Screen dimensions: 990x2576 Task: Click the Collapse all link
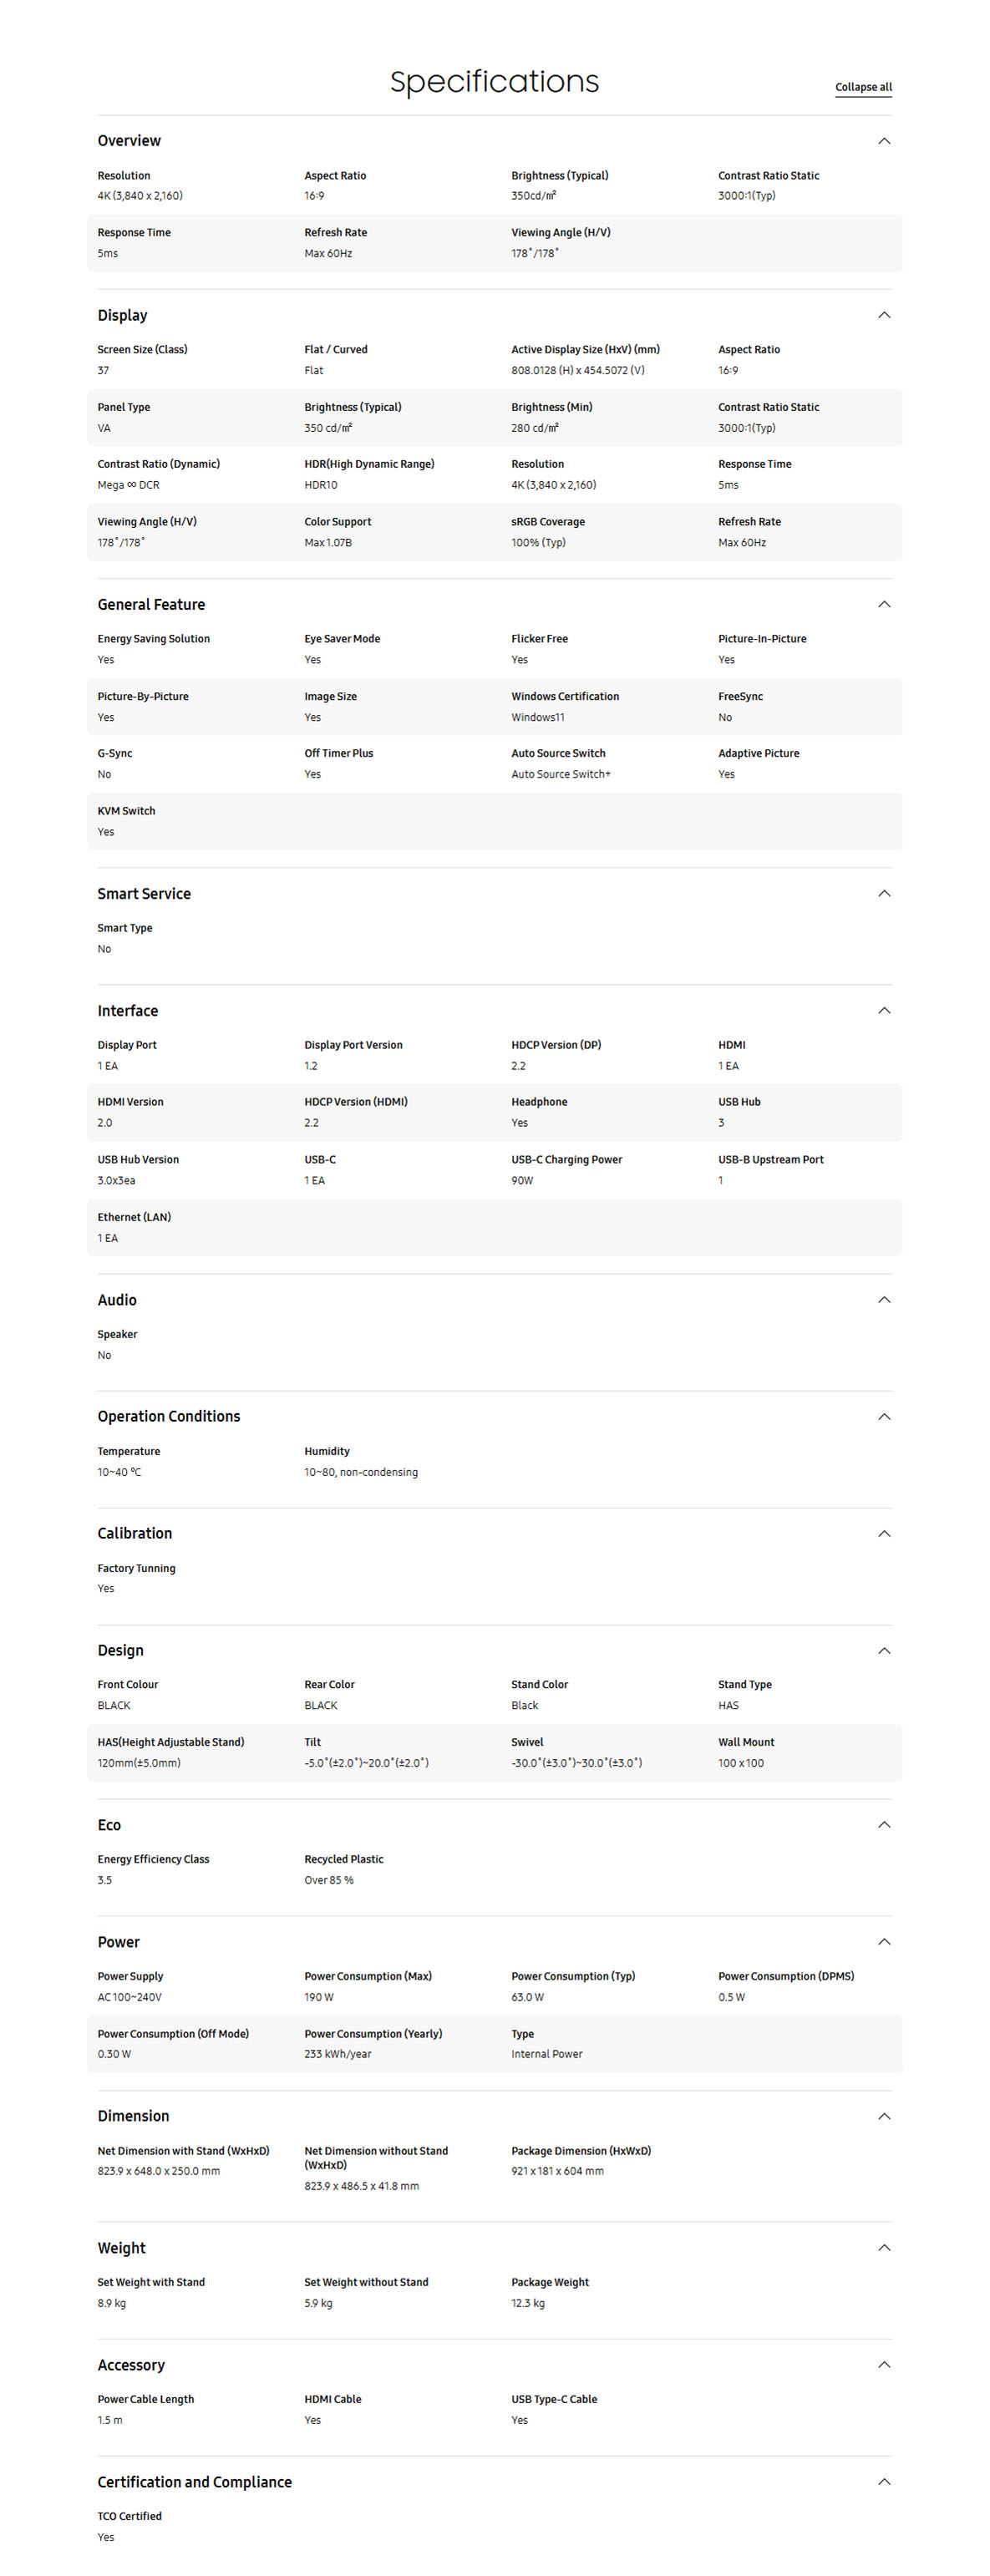pyautogui.click(x=863, y=87)
